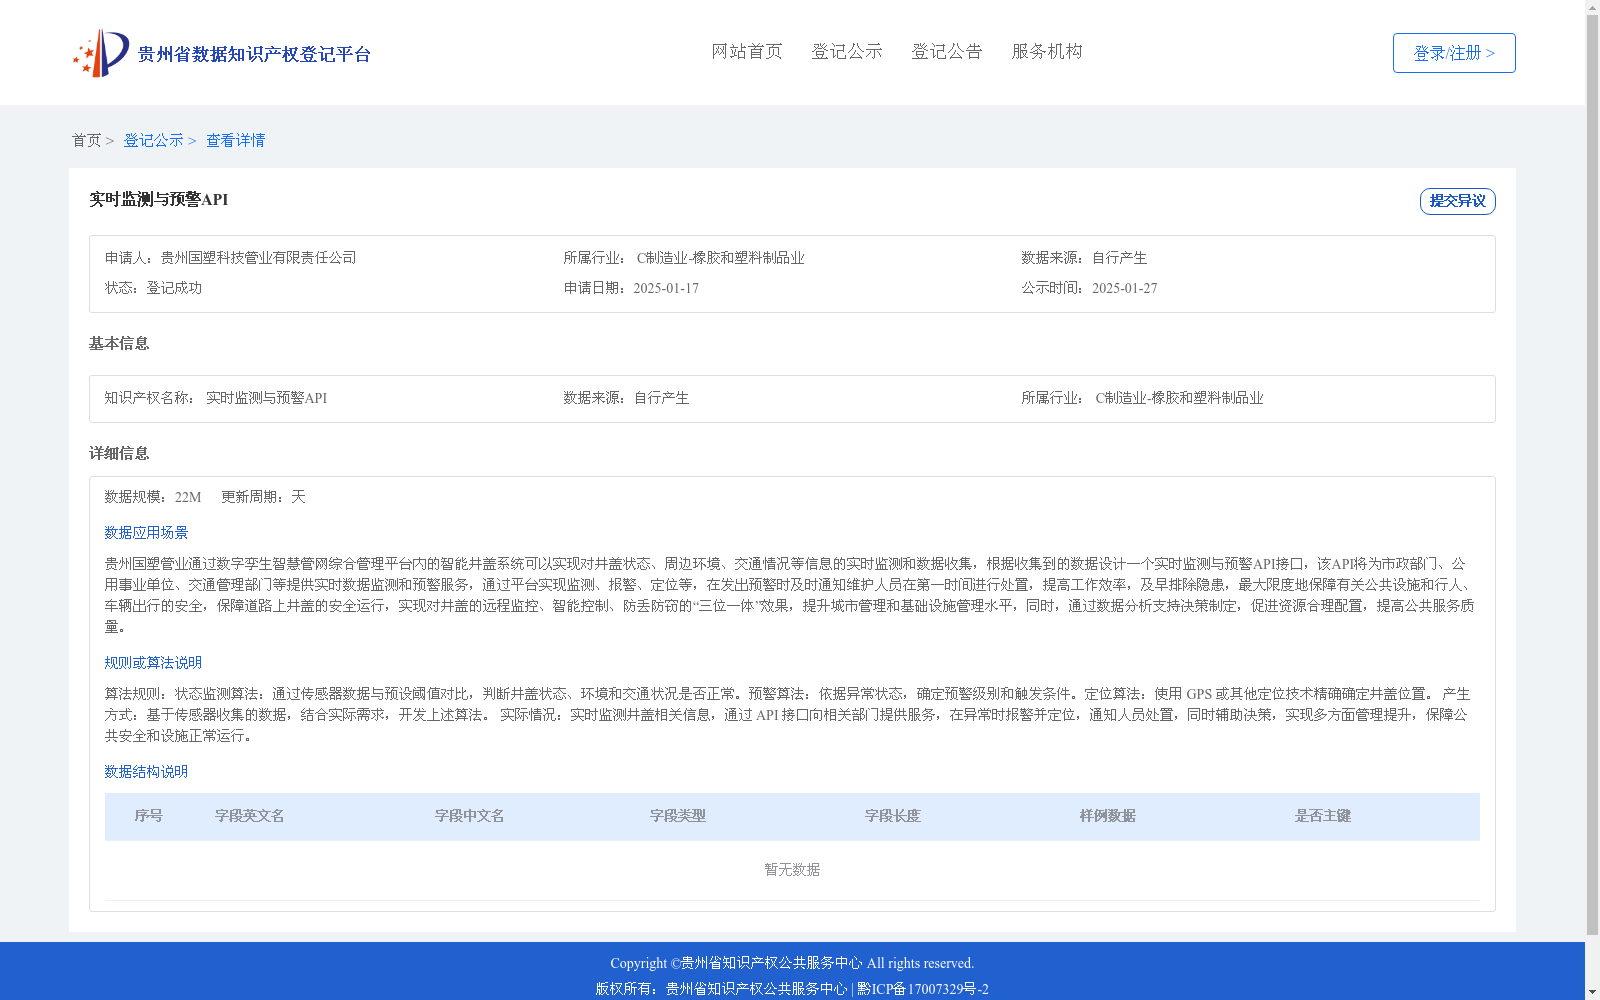This screenshot has width=1600, height=1000.
Task: Click the 数据结构说明 heading
Action: [x=146, y=772]
